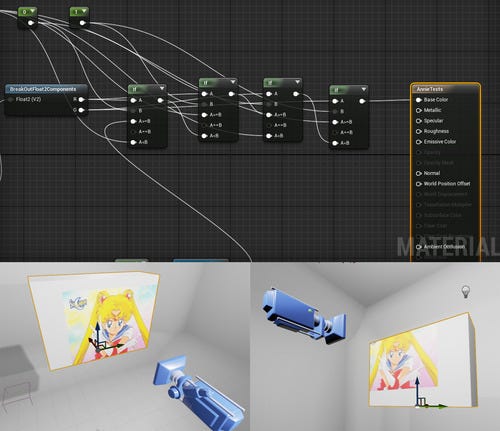Click A<B pin on first If node
The image size is (500, 431).
point(134,142)
